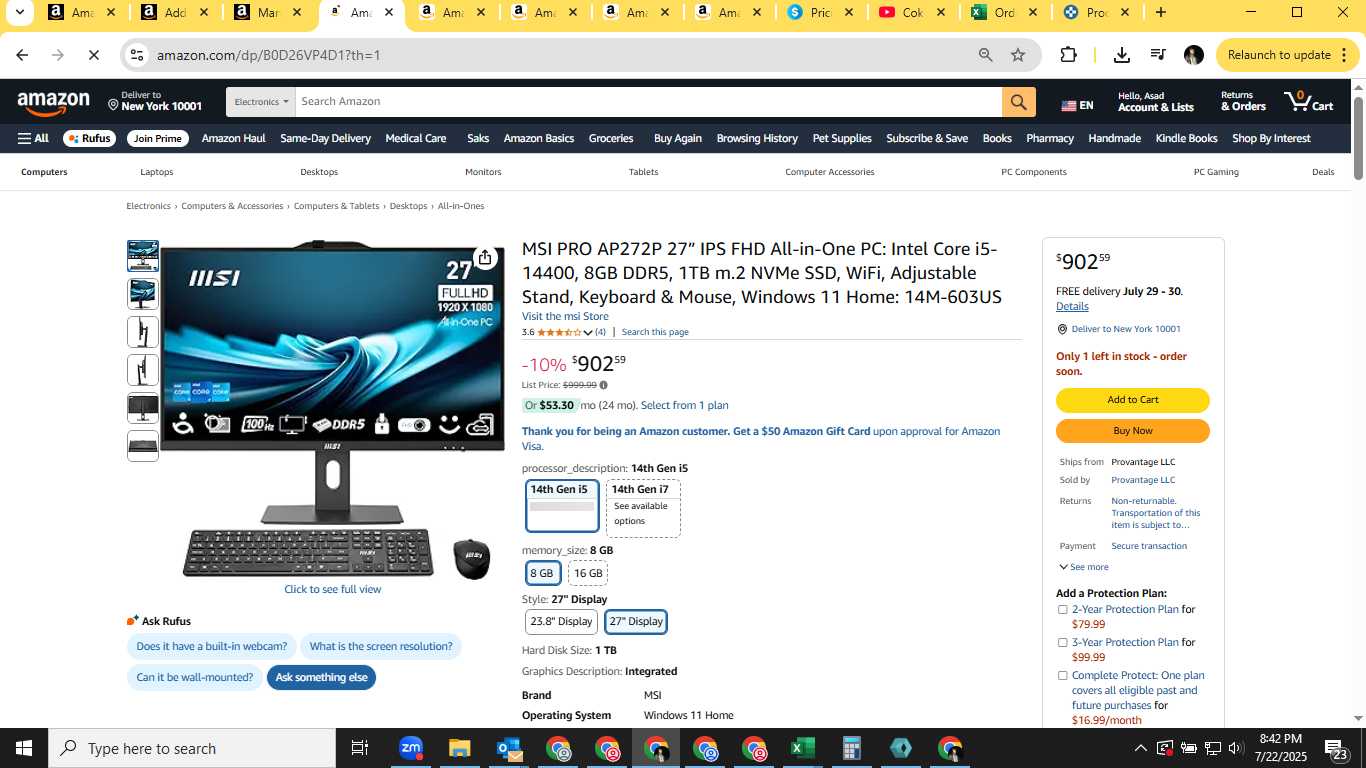
Task: Click the Amazon logo
Action: coord(54,102)
